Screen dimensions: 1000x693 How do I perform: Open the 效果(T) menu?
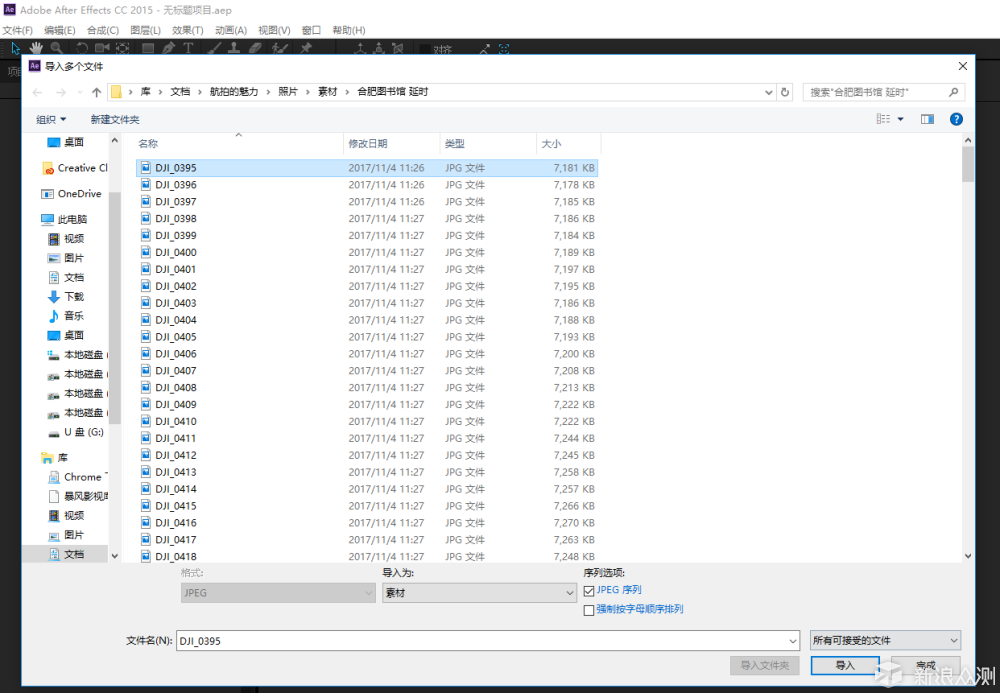[187, 30]
